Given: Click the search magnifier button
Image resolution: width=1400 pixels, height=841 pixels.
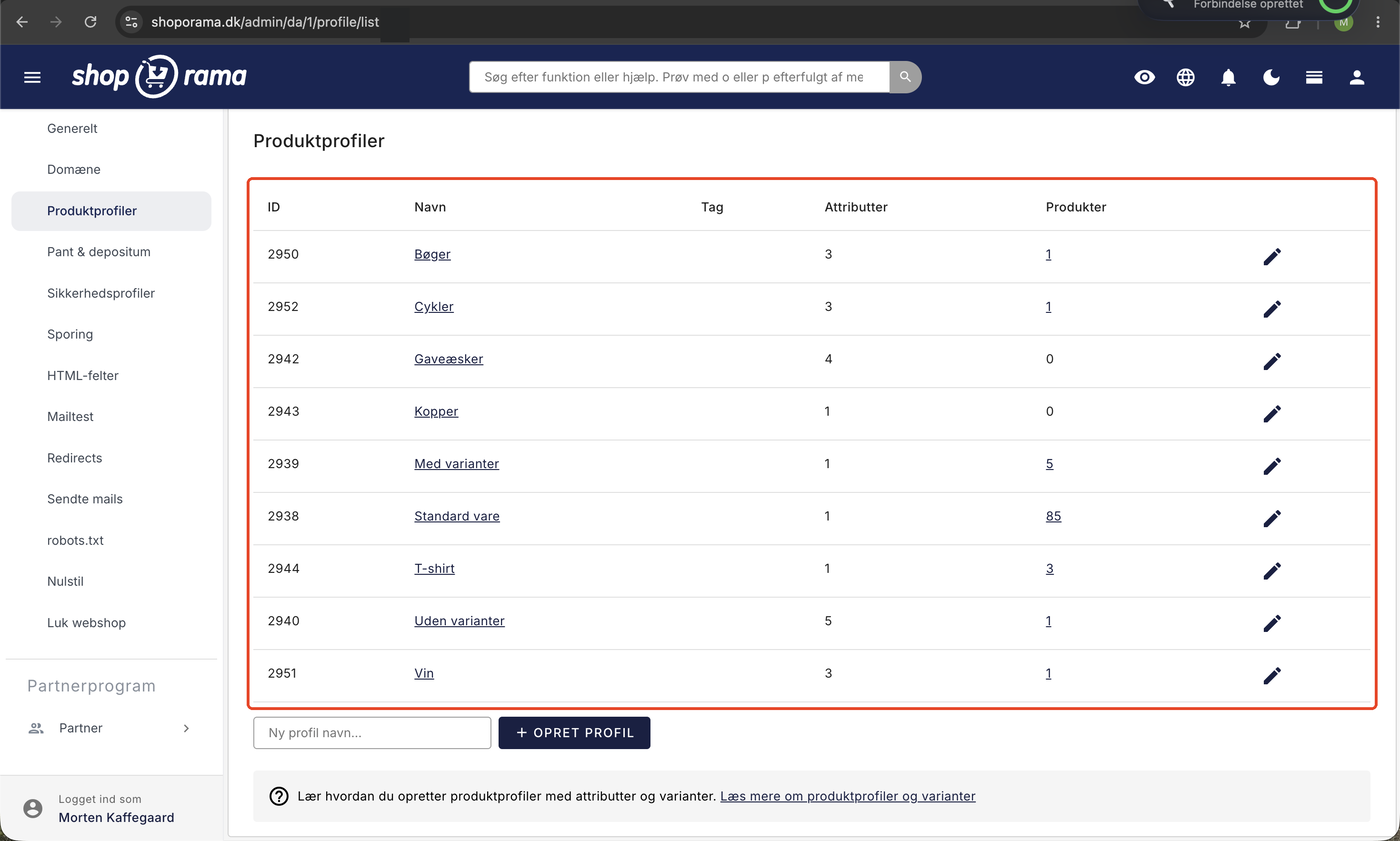Looking at the screenshot, I should click(x=905, y=77).
